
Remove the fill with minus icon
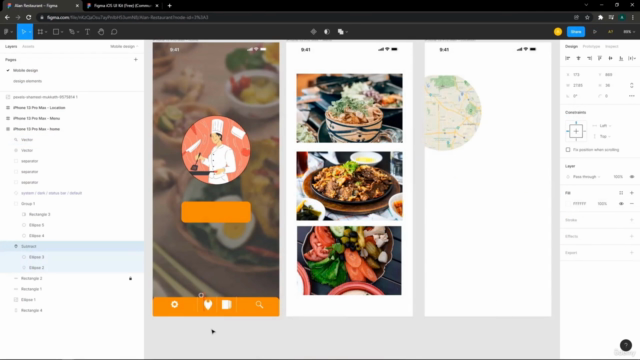[x=632, y=204]
